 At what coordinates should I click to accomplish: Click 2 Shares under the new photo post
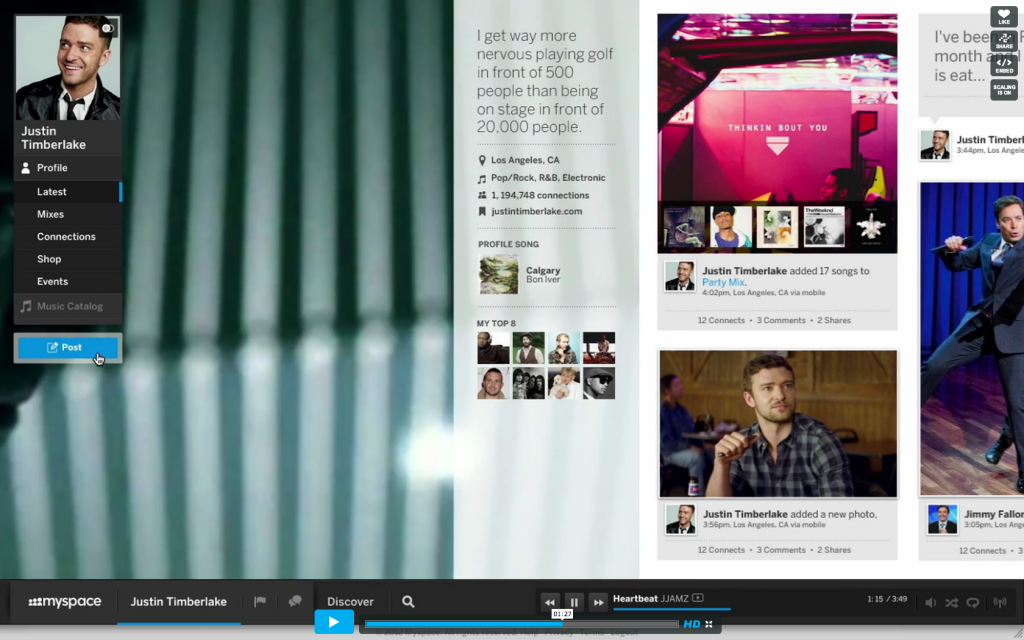coord(834,551)
